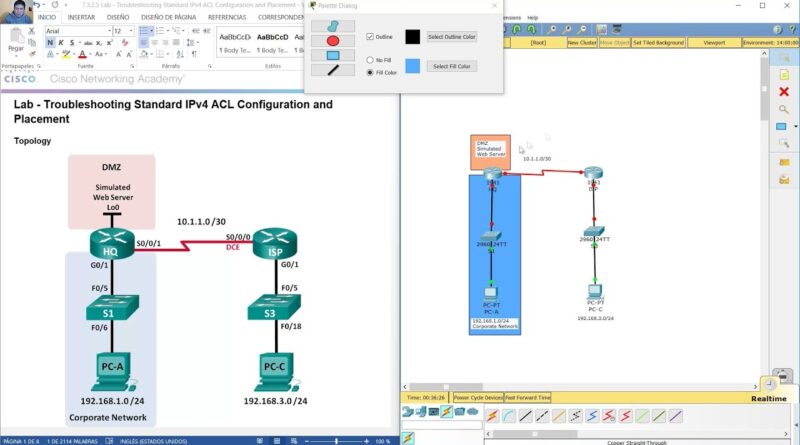Toggle strikethrough (abc) formatting
The height and width of the screenshot is (445, 800).
88,43
